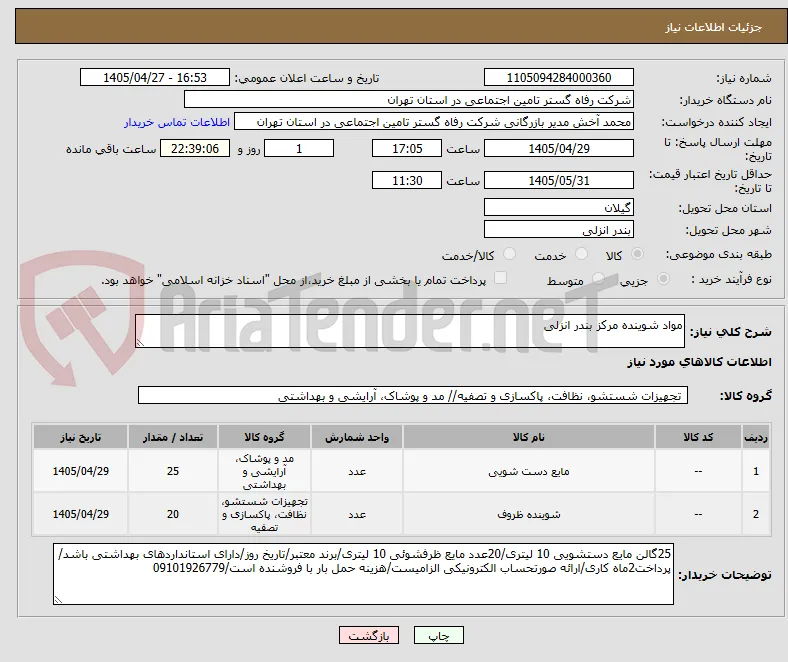788x662 pixels.
Task: Click the remaining days field showing 1
Action: click(x=299, y=148)
